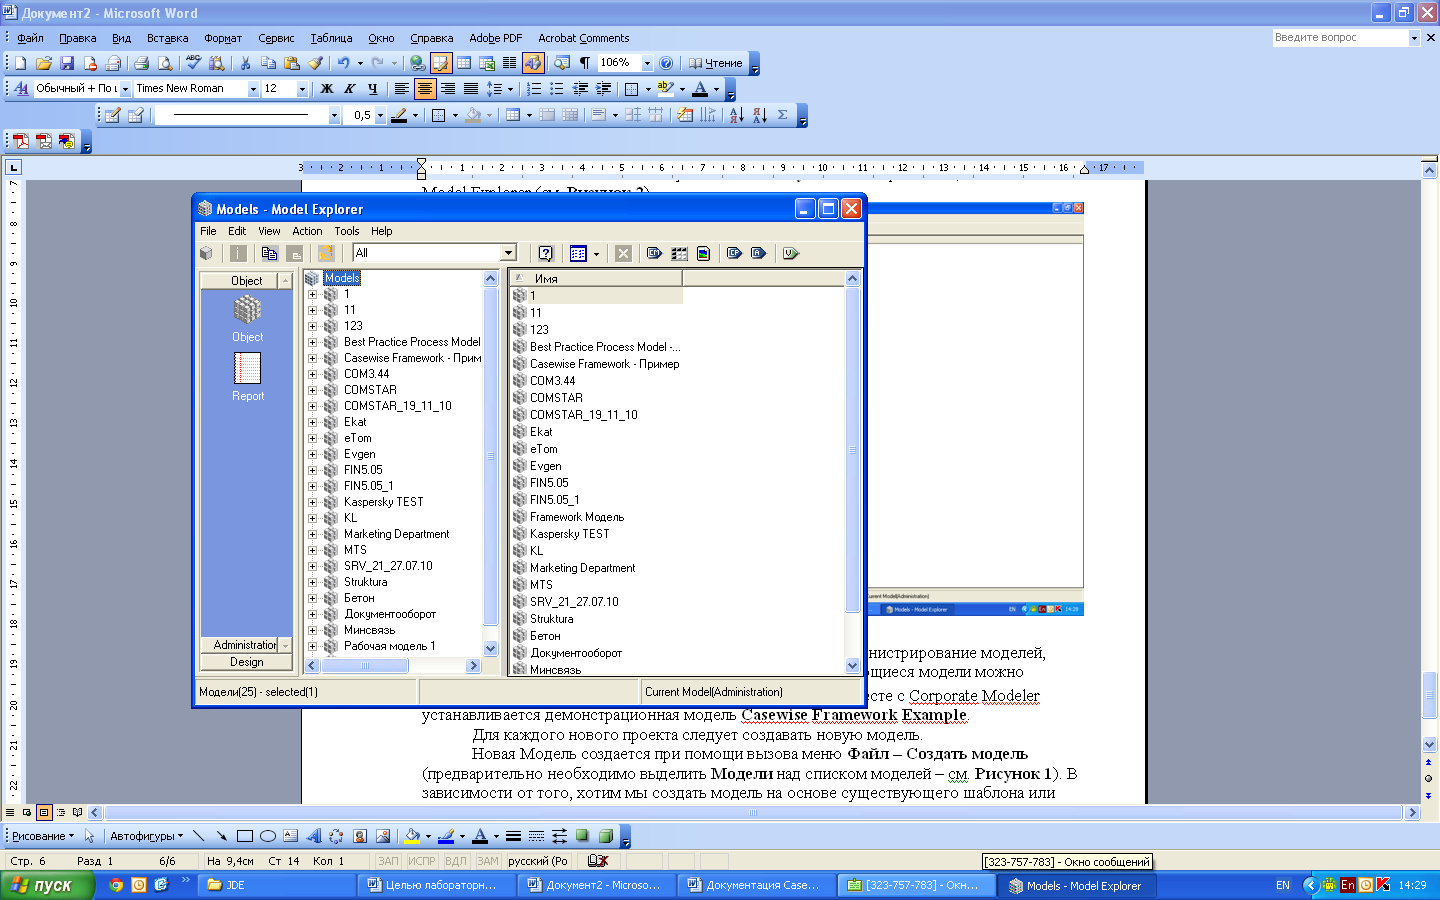The image size is (1440, 900).
Task: Toggle Underline (Ч) formatting
Action: (x=373, y=89)
